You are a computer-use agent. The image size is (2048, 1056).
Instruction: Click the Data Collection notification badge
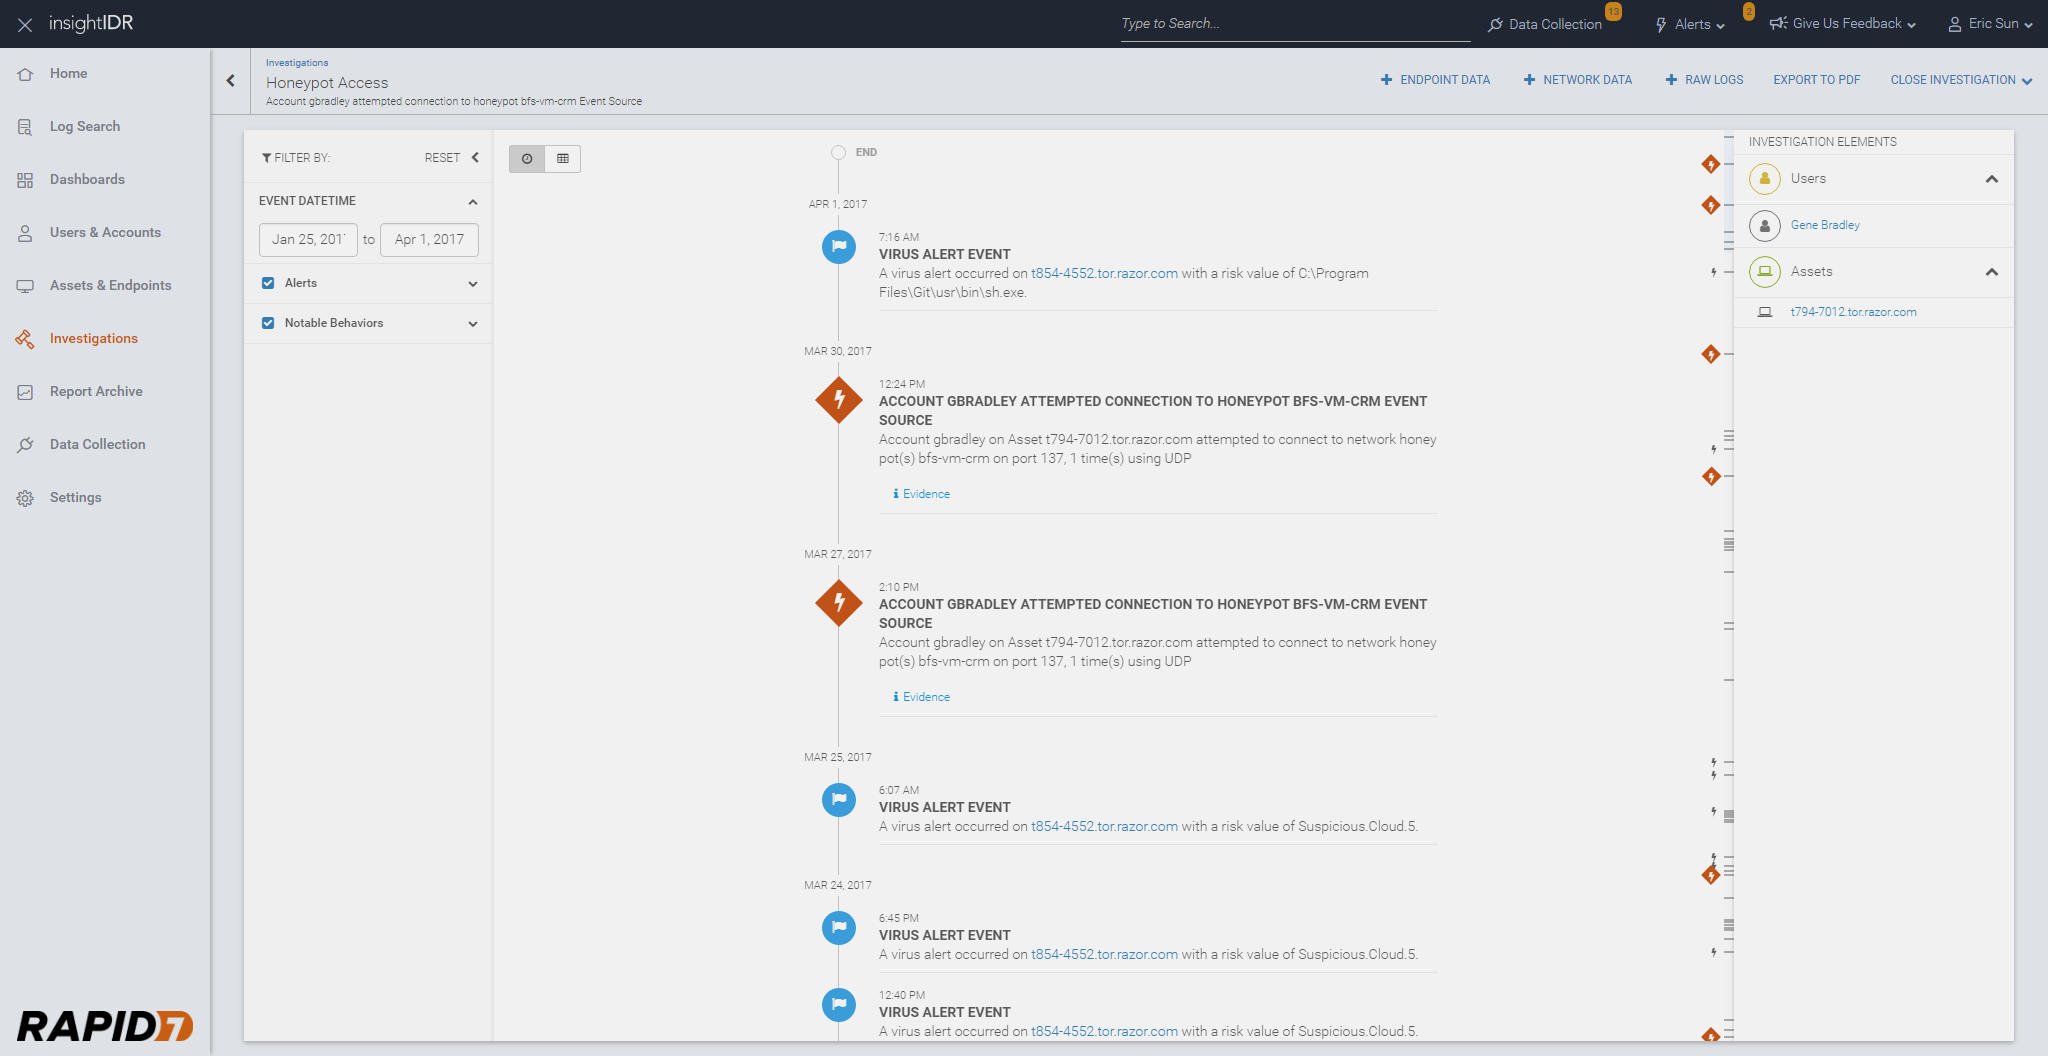tap(1613, 12)
